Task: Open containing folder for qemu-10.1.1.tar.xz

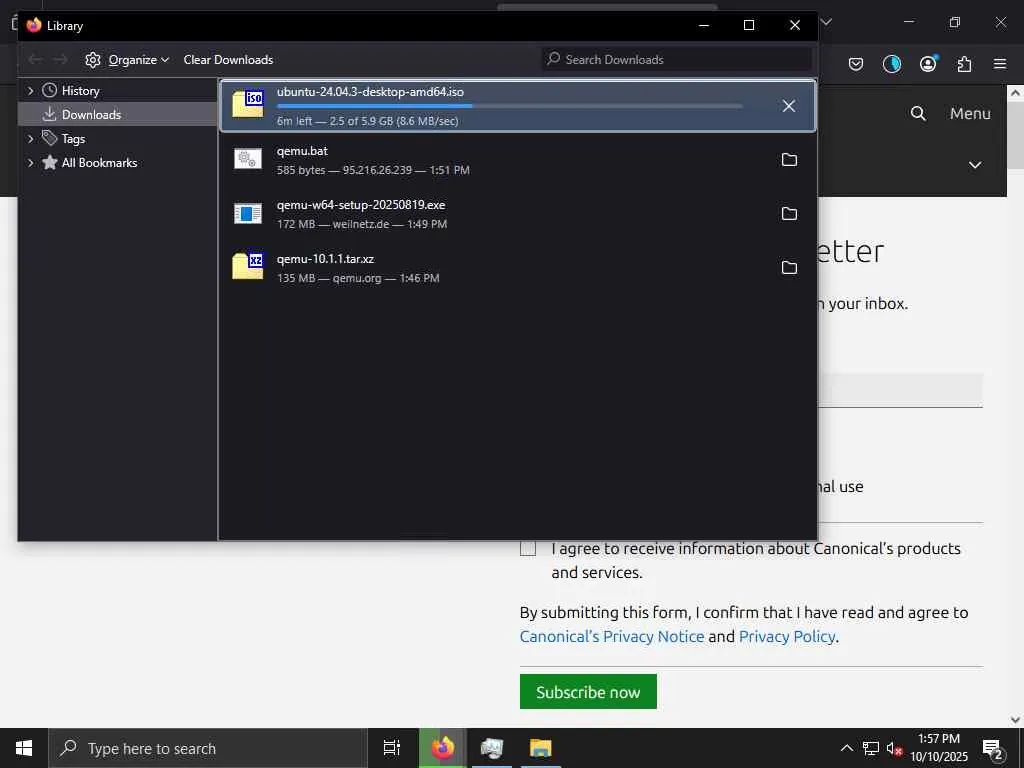Action: 789,268
